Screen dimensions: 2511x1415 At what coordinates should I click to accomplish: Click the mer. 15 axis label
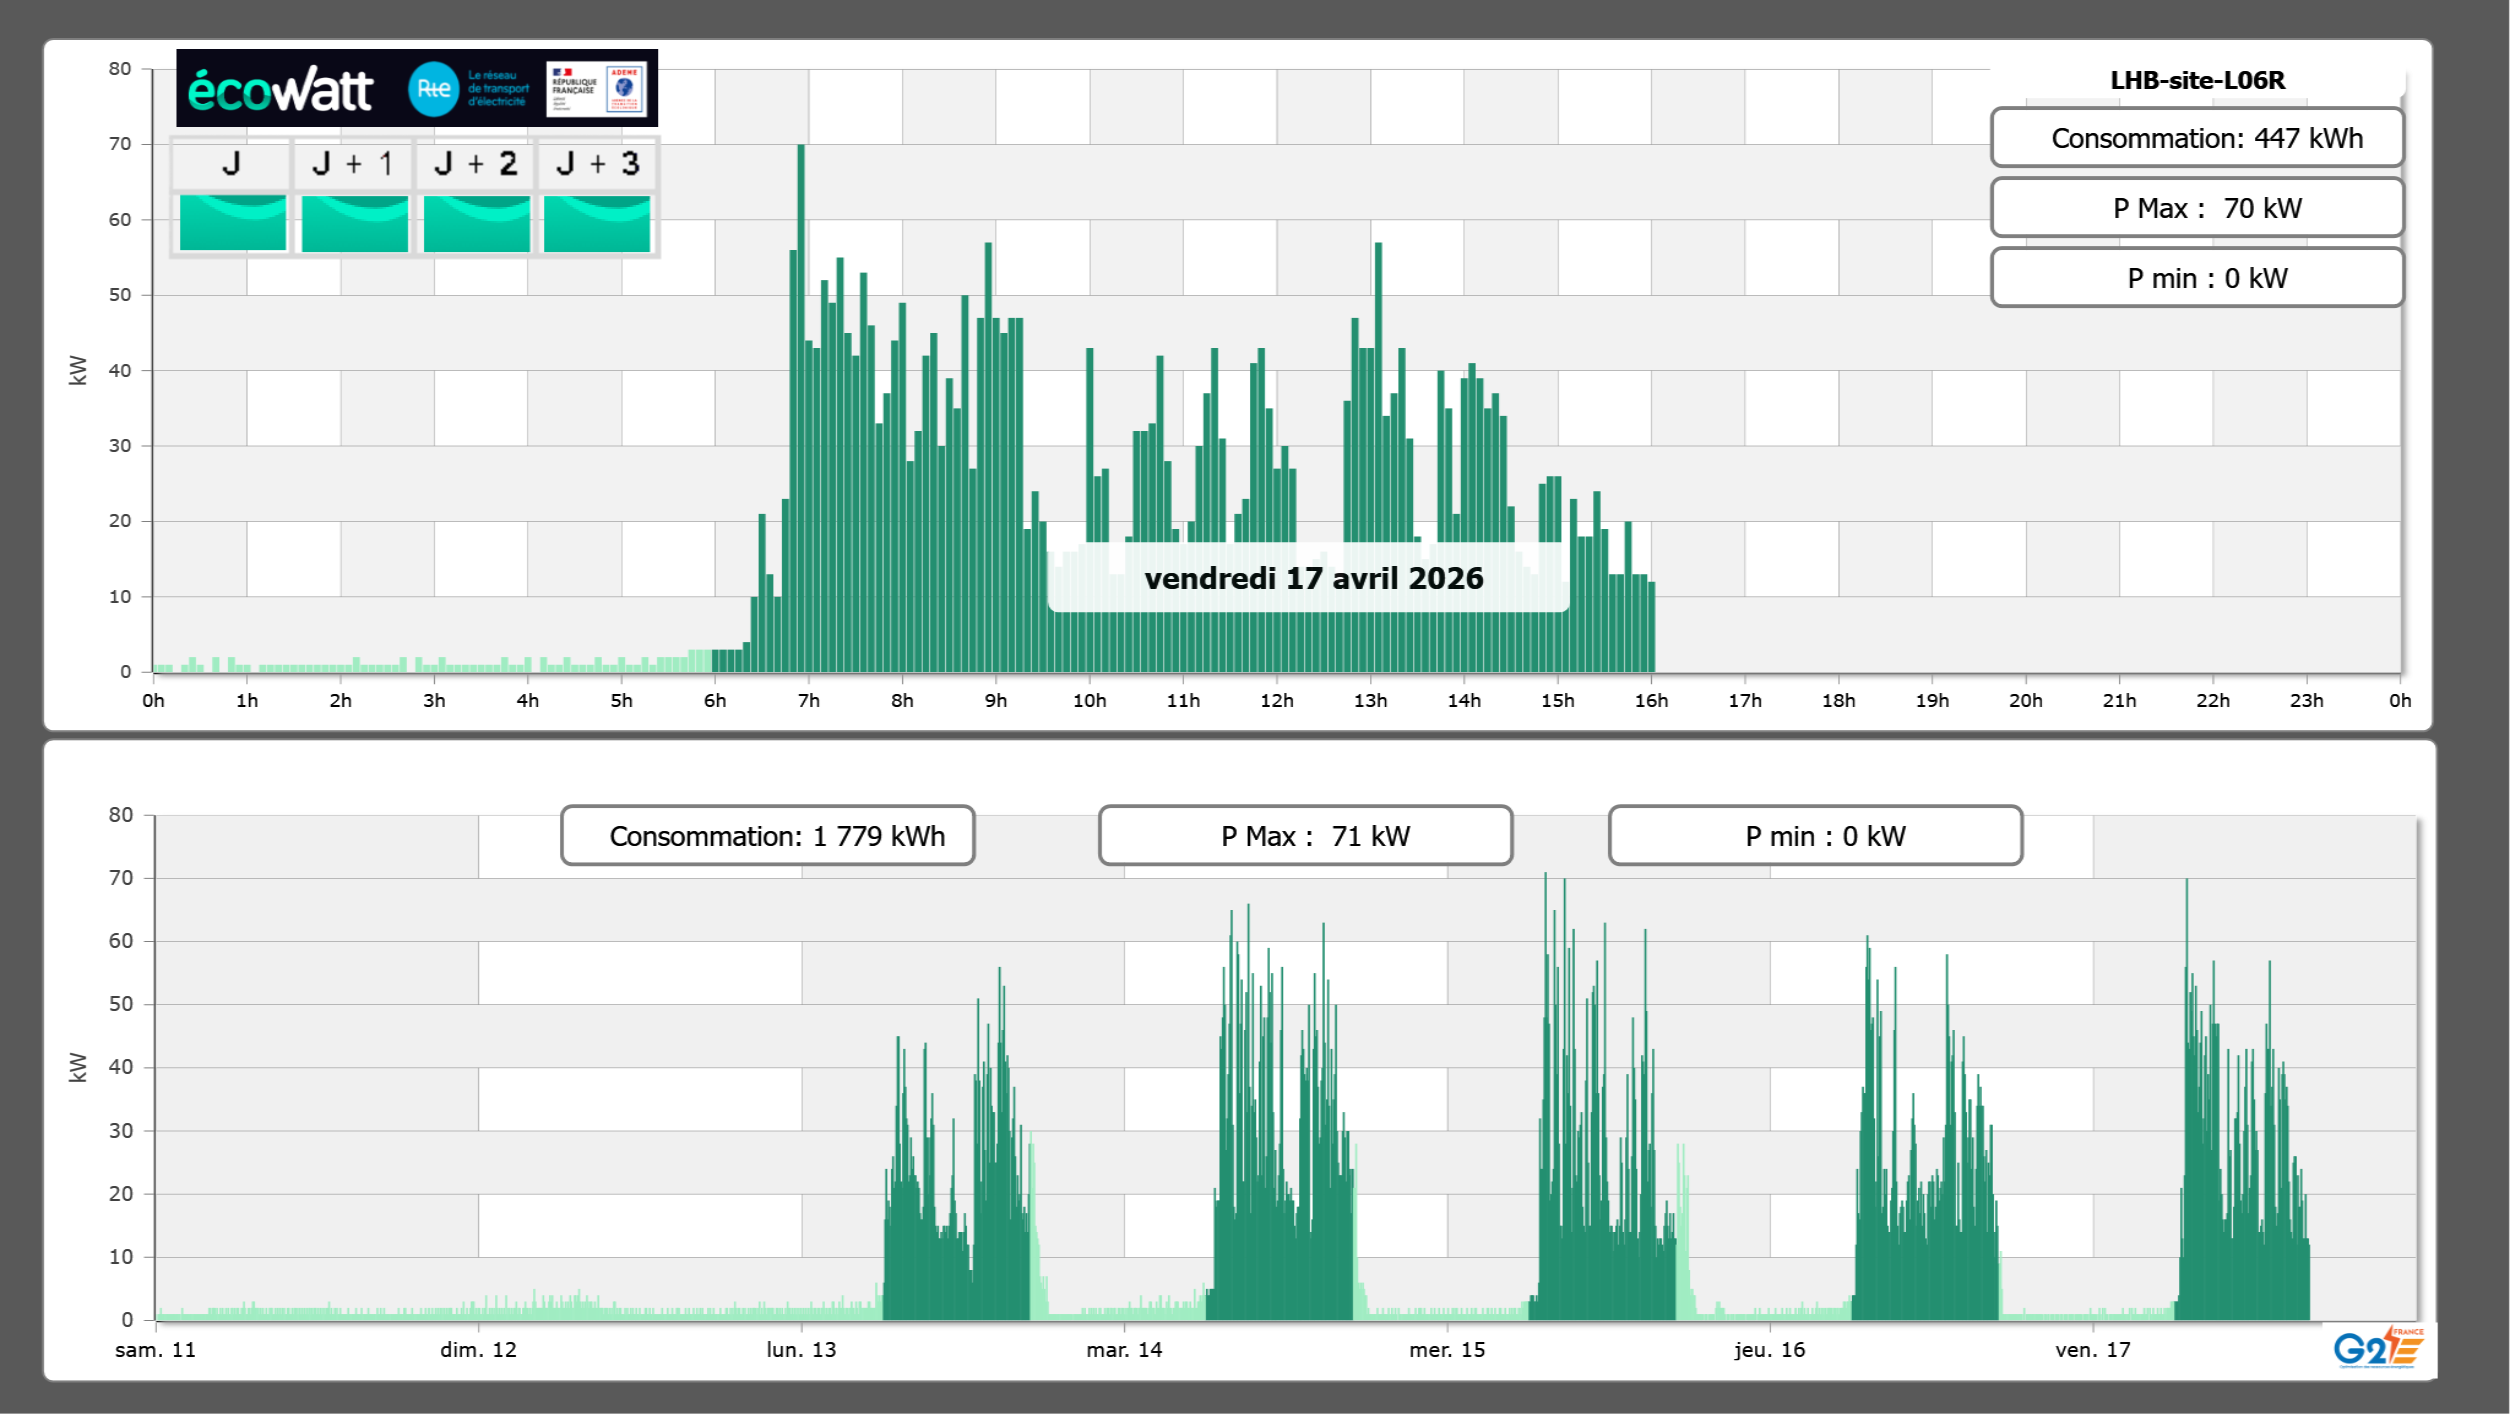tap(1446, 1350)
